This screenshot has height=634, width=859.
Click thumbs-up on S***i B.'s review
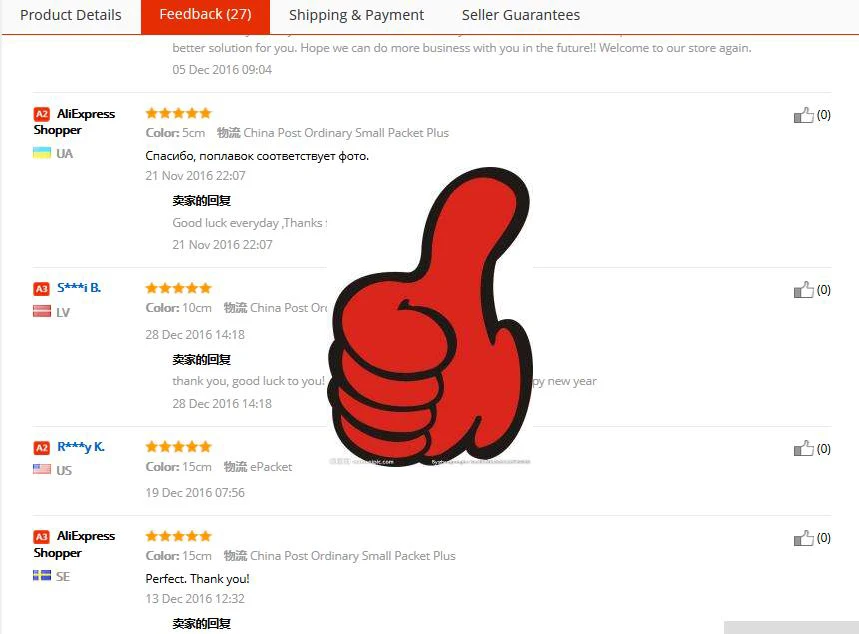point(804,290)
